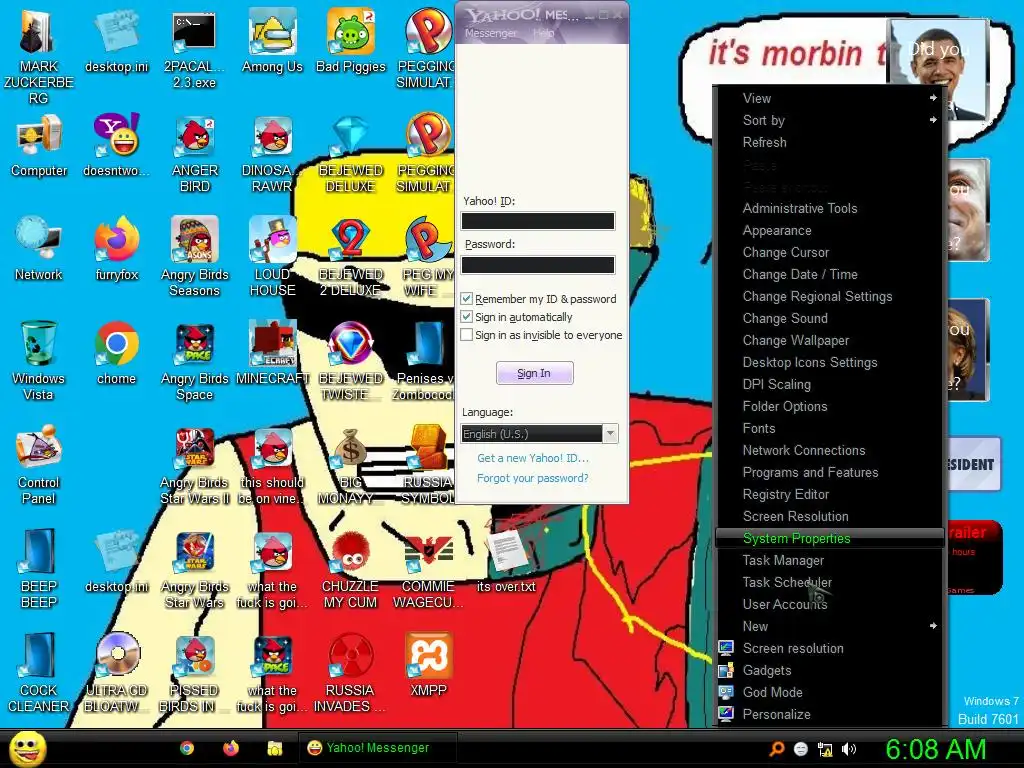Choose Folder Options from context menu
This screenshot has height=768, width=1024.
(830, 406)
